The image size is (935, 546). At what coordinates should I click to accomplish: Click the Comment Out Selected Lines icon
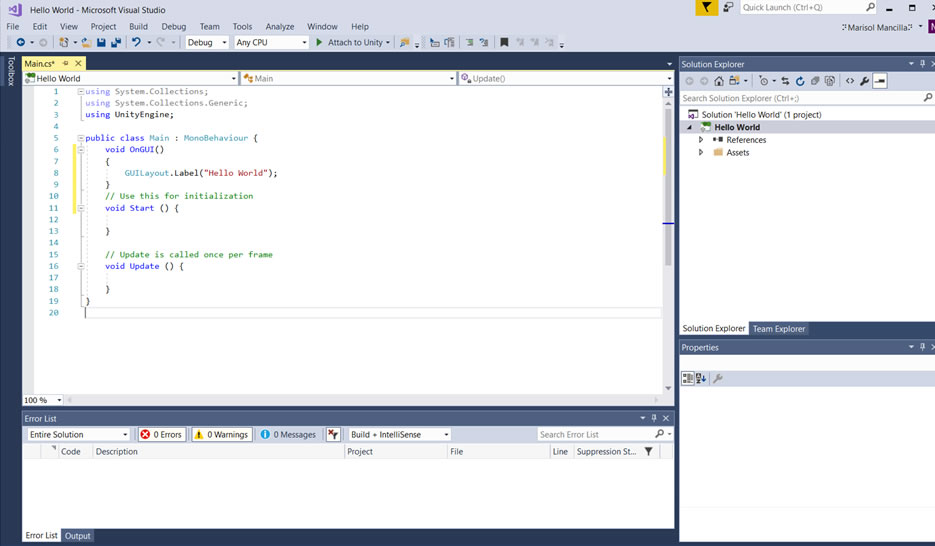tap(469, 42)
